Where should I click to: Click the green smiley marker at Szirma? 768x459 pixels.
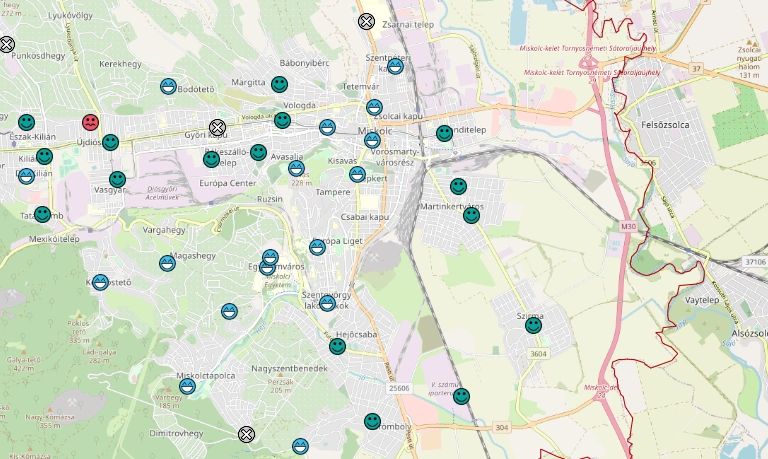[534, 325]
